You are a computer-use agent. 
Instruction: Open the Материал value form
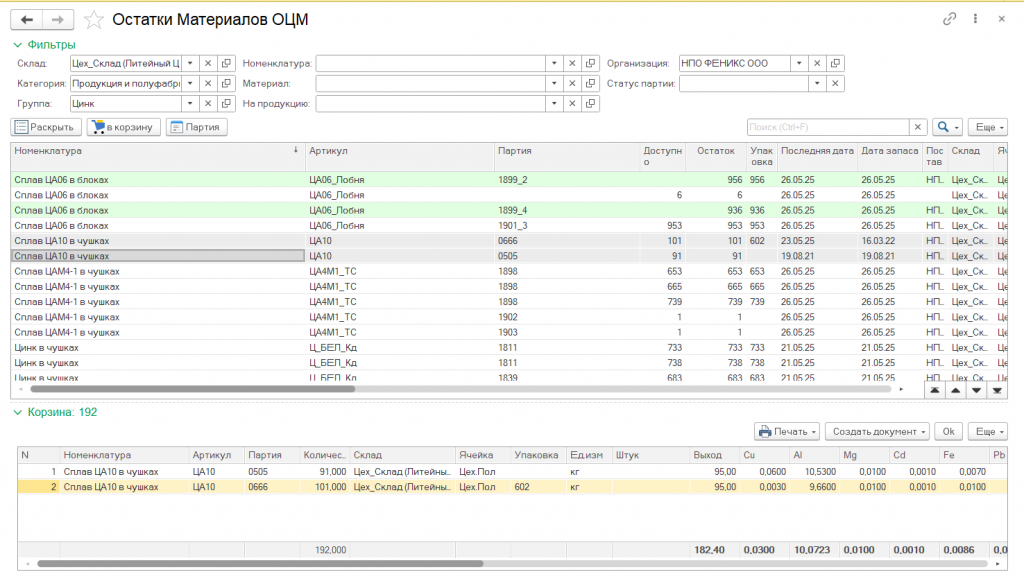click(x=590, y=84)
